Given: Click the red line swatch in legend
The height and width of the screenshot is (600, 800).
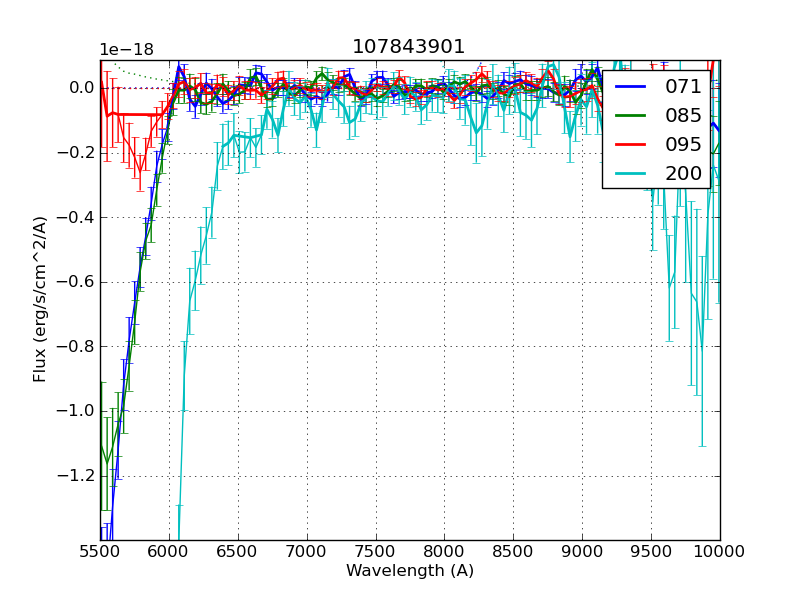Looking at the screenshot, I should [632, 145].
